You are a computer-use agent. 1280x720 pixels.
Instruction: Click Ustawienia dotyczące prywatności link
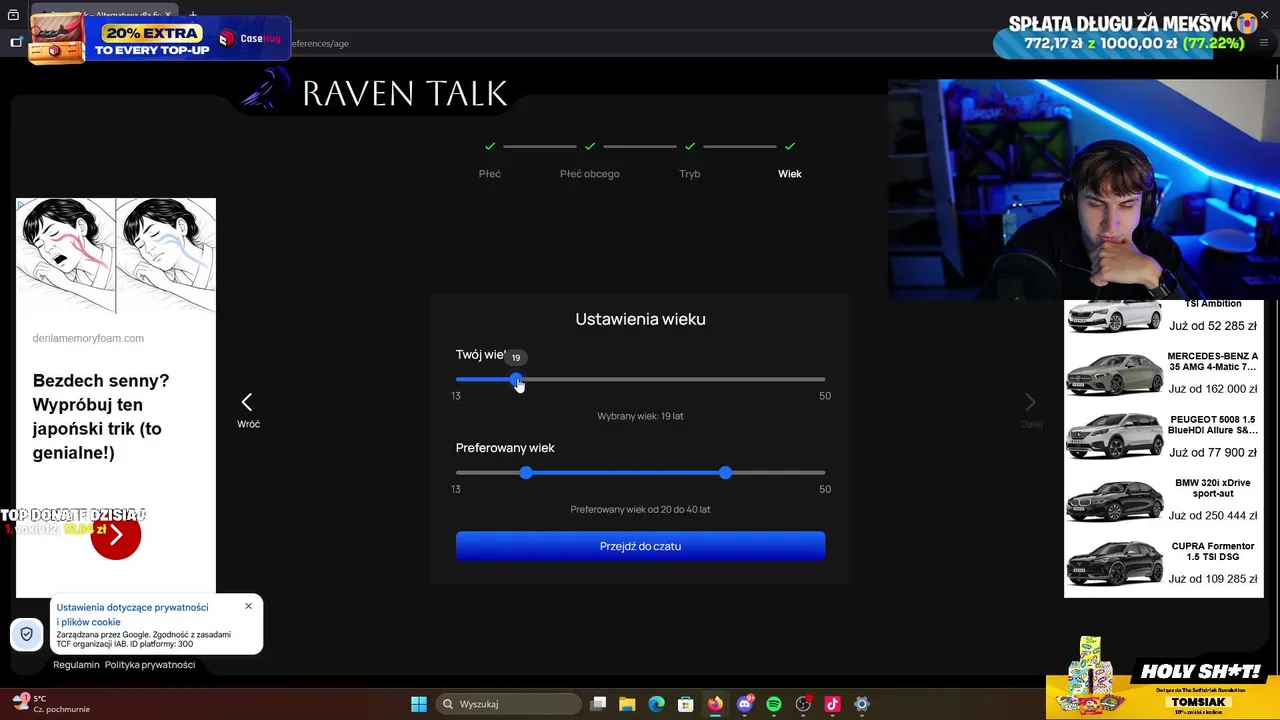tap(132, 614)
